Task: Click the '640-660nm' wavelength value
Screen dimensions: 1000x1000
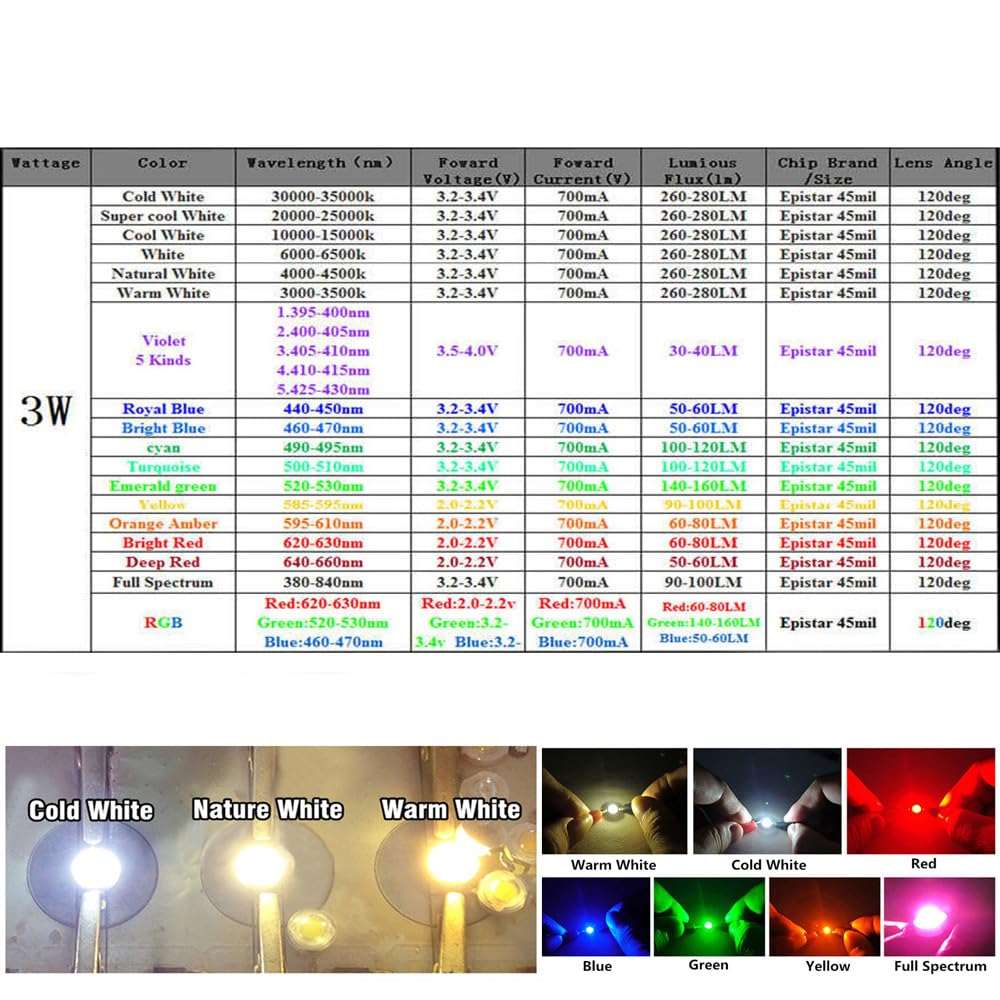Action: [323, 562]
